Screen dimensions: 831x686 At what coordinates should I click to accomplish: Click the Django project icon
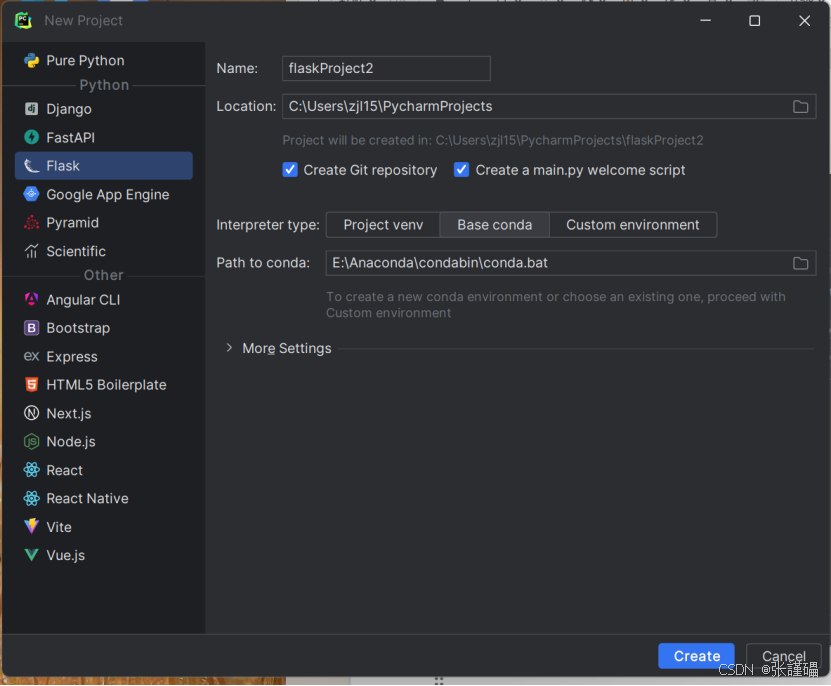tap(31, 109)
